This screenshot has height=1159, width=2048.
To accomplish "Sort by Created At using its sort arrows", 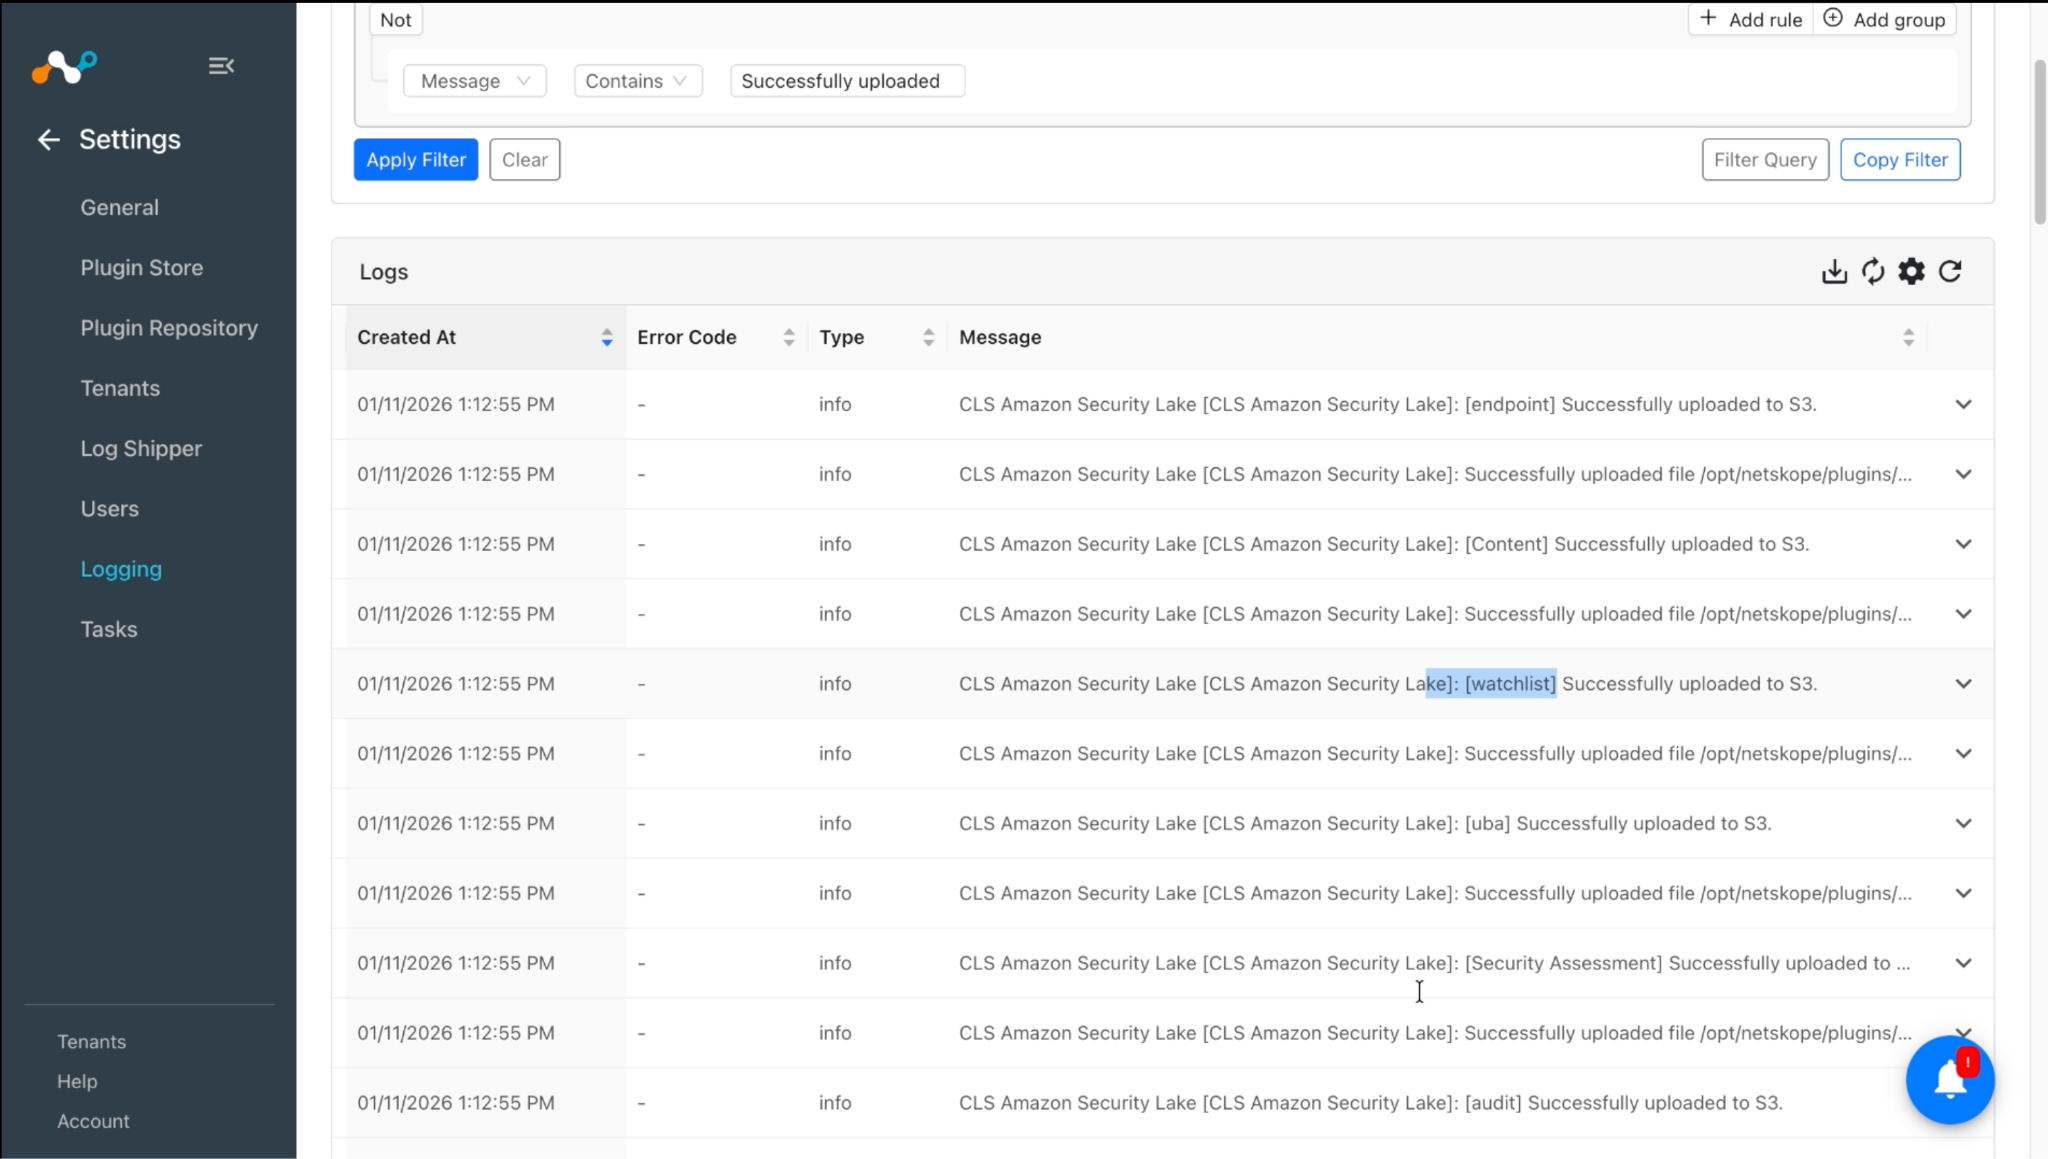I will (x=606, y=338).
